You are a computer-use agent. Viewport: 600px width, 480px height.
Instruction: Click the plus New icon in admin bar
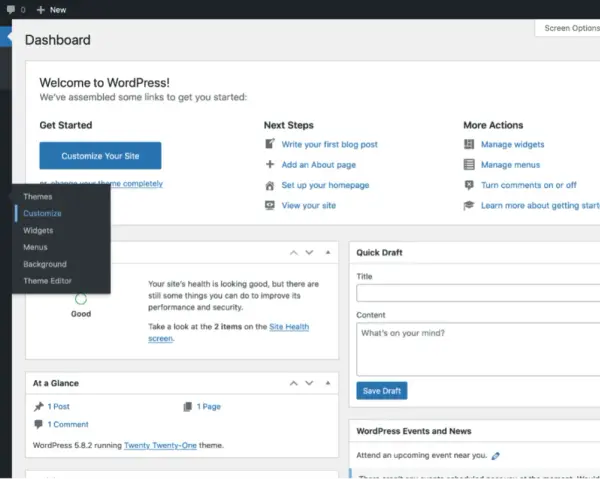tap(41, 10)
